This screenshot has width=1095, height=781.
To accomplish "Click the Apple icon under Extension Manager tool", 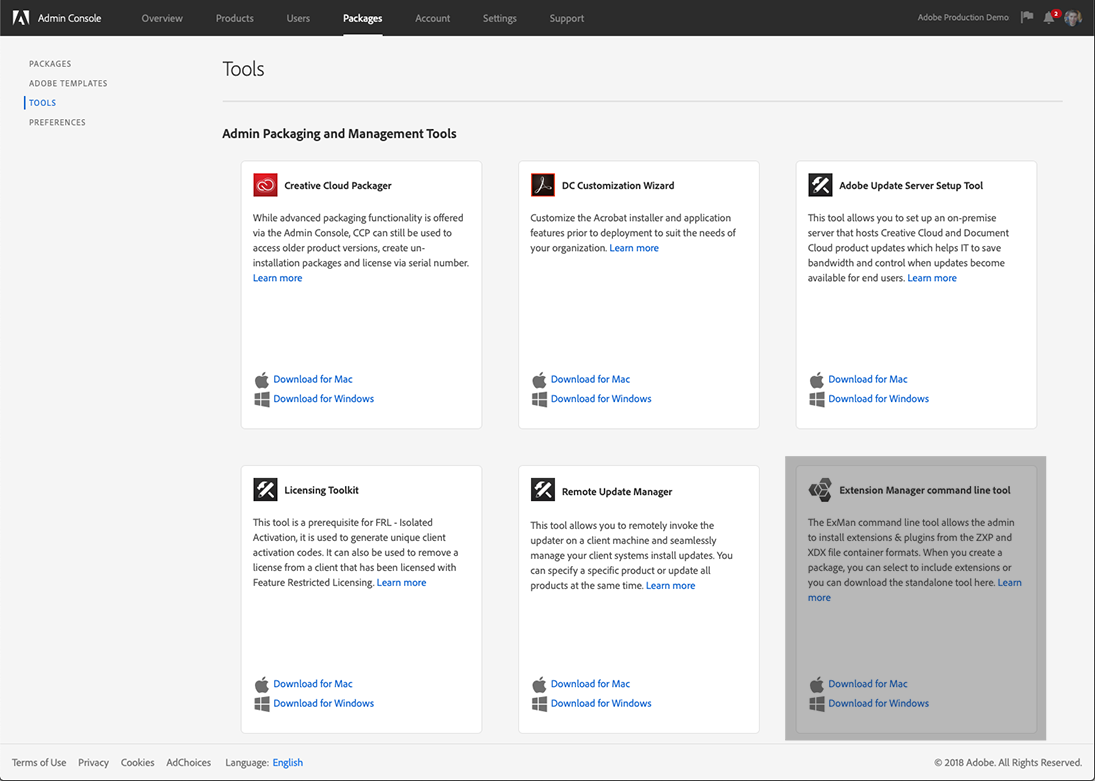I will tap(816, 684).
